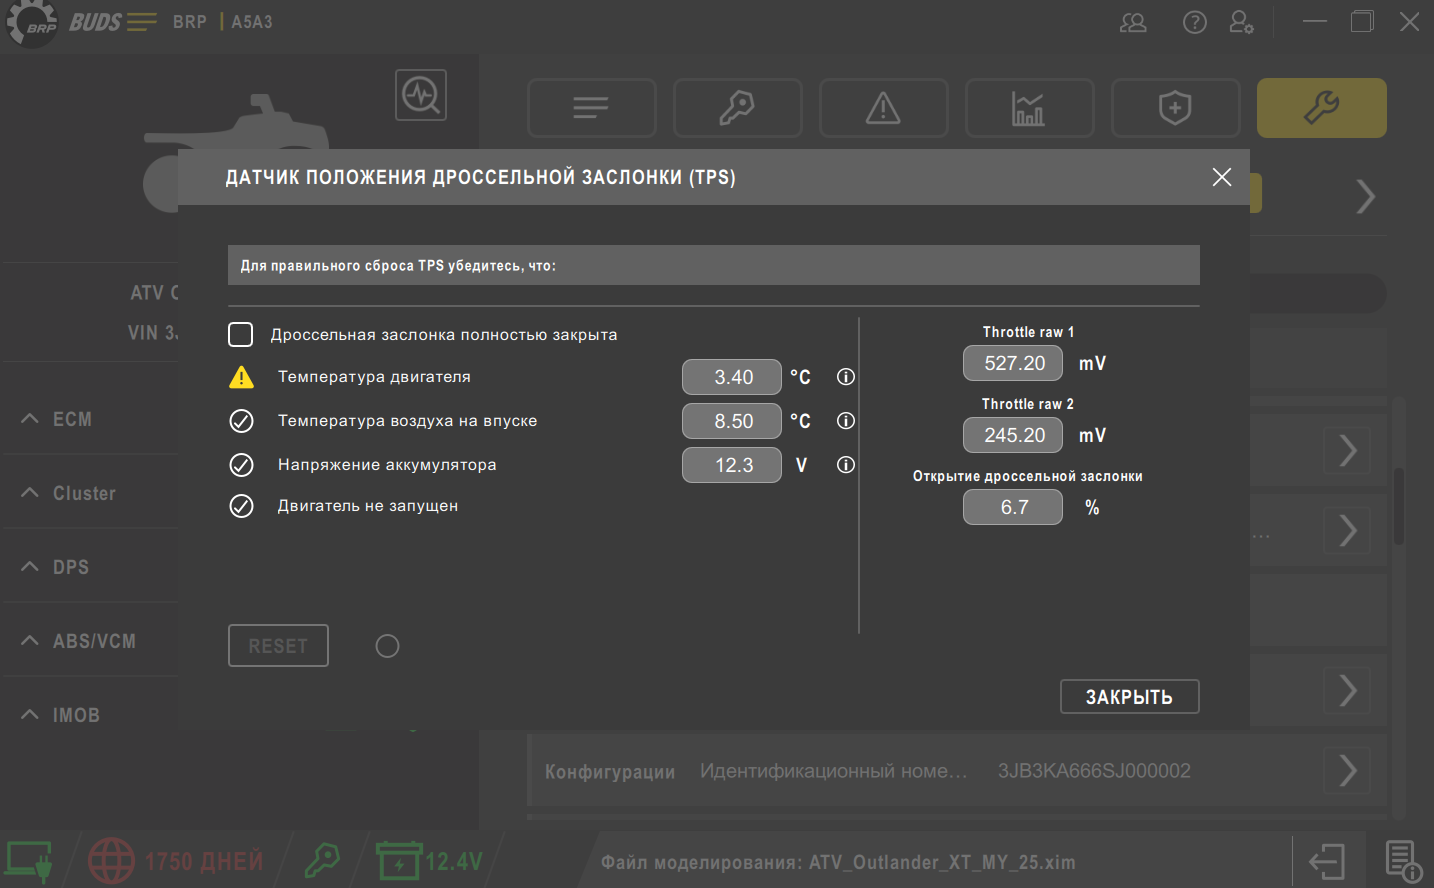Click the Throttle raw 1 value field

tap(1012, 363)
